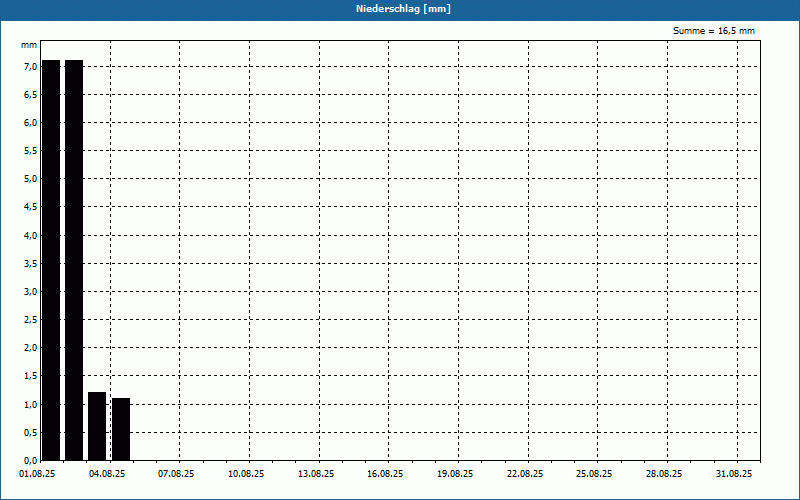800x500 pixels.
Task: Click the 4,5 axis value
Action: pos(30,207)
